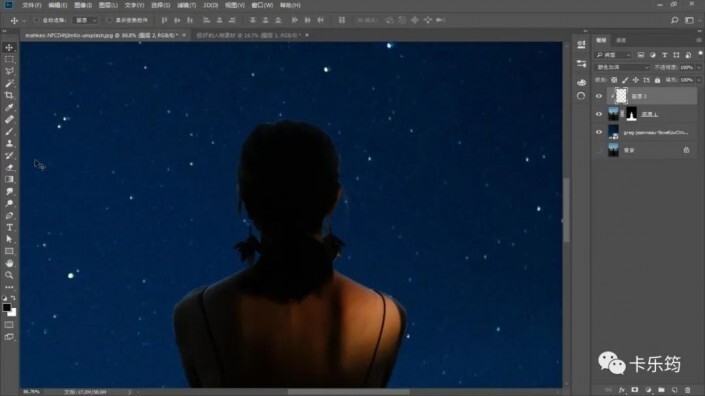The height and width of the screenshot is (396, 705).
Task: Select the Zoom tool
Action: pos(9,275)
